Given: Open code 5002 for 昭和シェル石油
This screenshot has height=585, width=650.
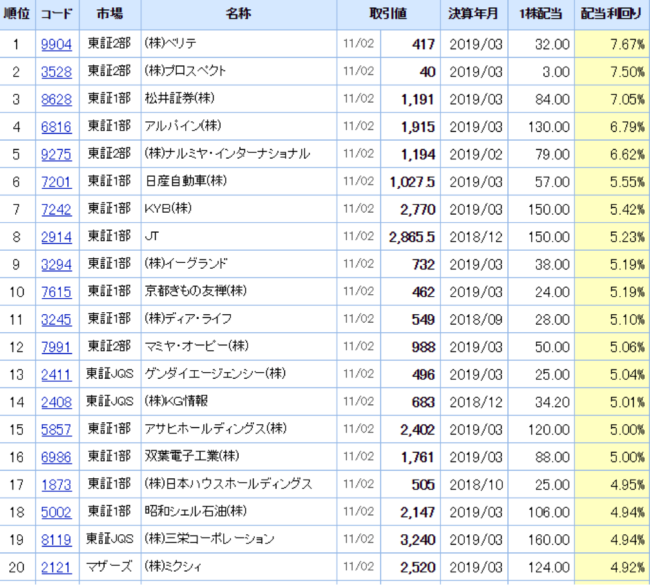Looking at the screenshot, I should [56, 511].
